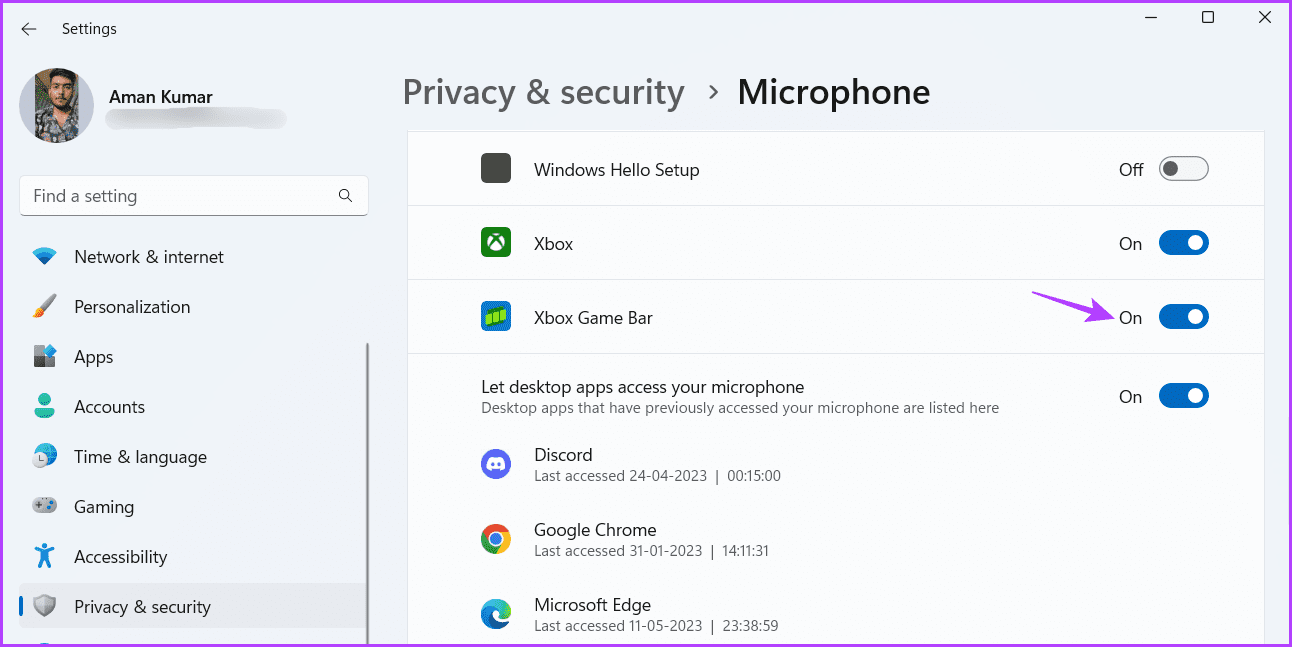
Task: Click the Accounts person icon
Action: pos(45,407)
